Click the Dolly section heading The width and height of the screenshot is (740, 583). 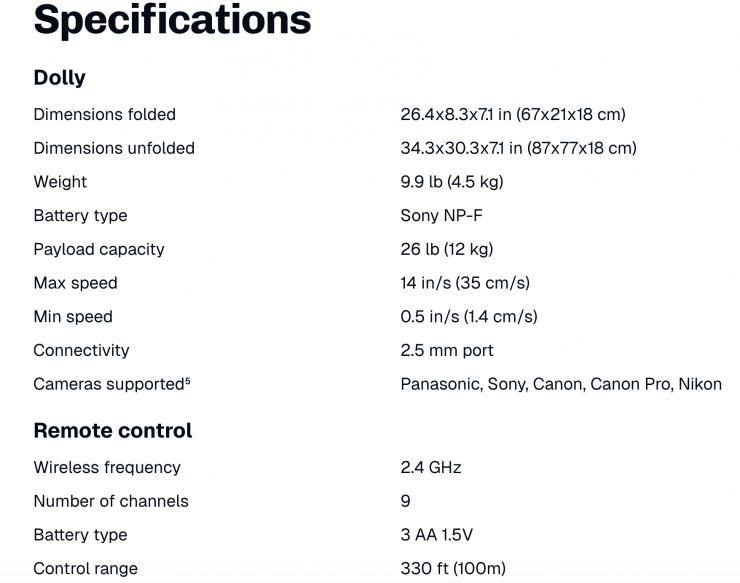60,78
